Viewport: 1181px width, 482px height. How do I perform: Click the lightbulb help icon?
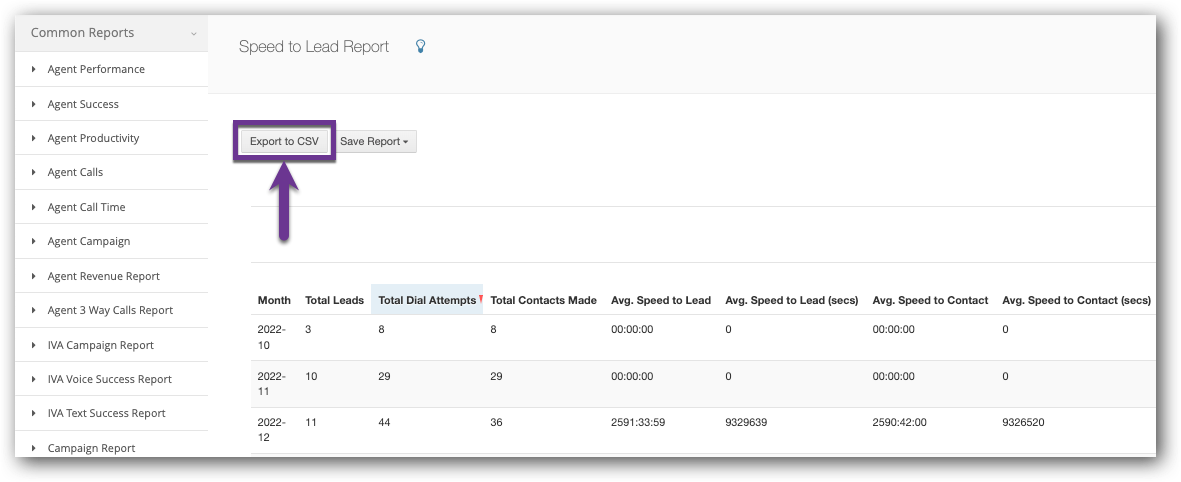coord(420,46)
